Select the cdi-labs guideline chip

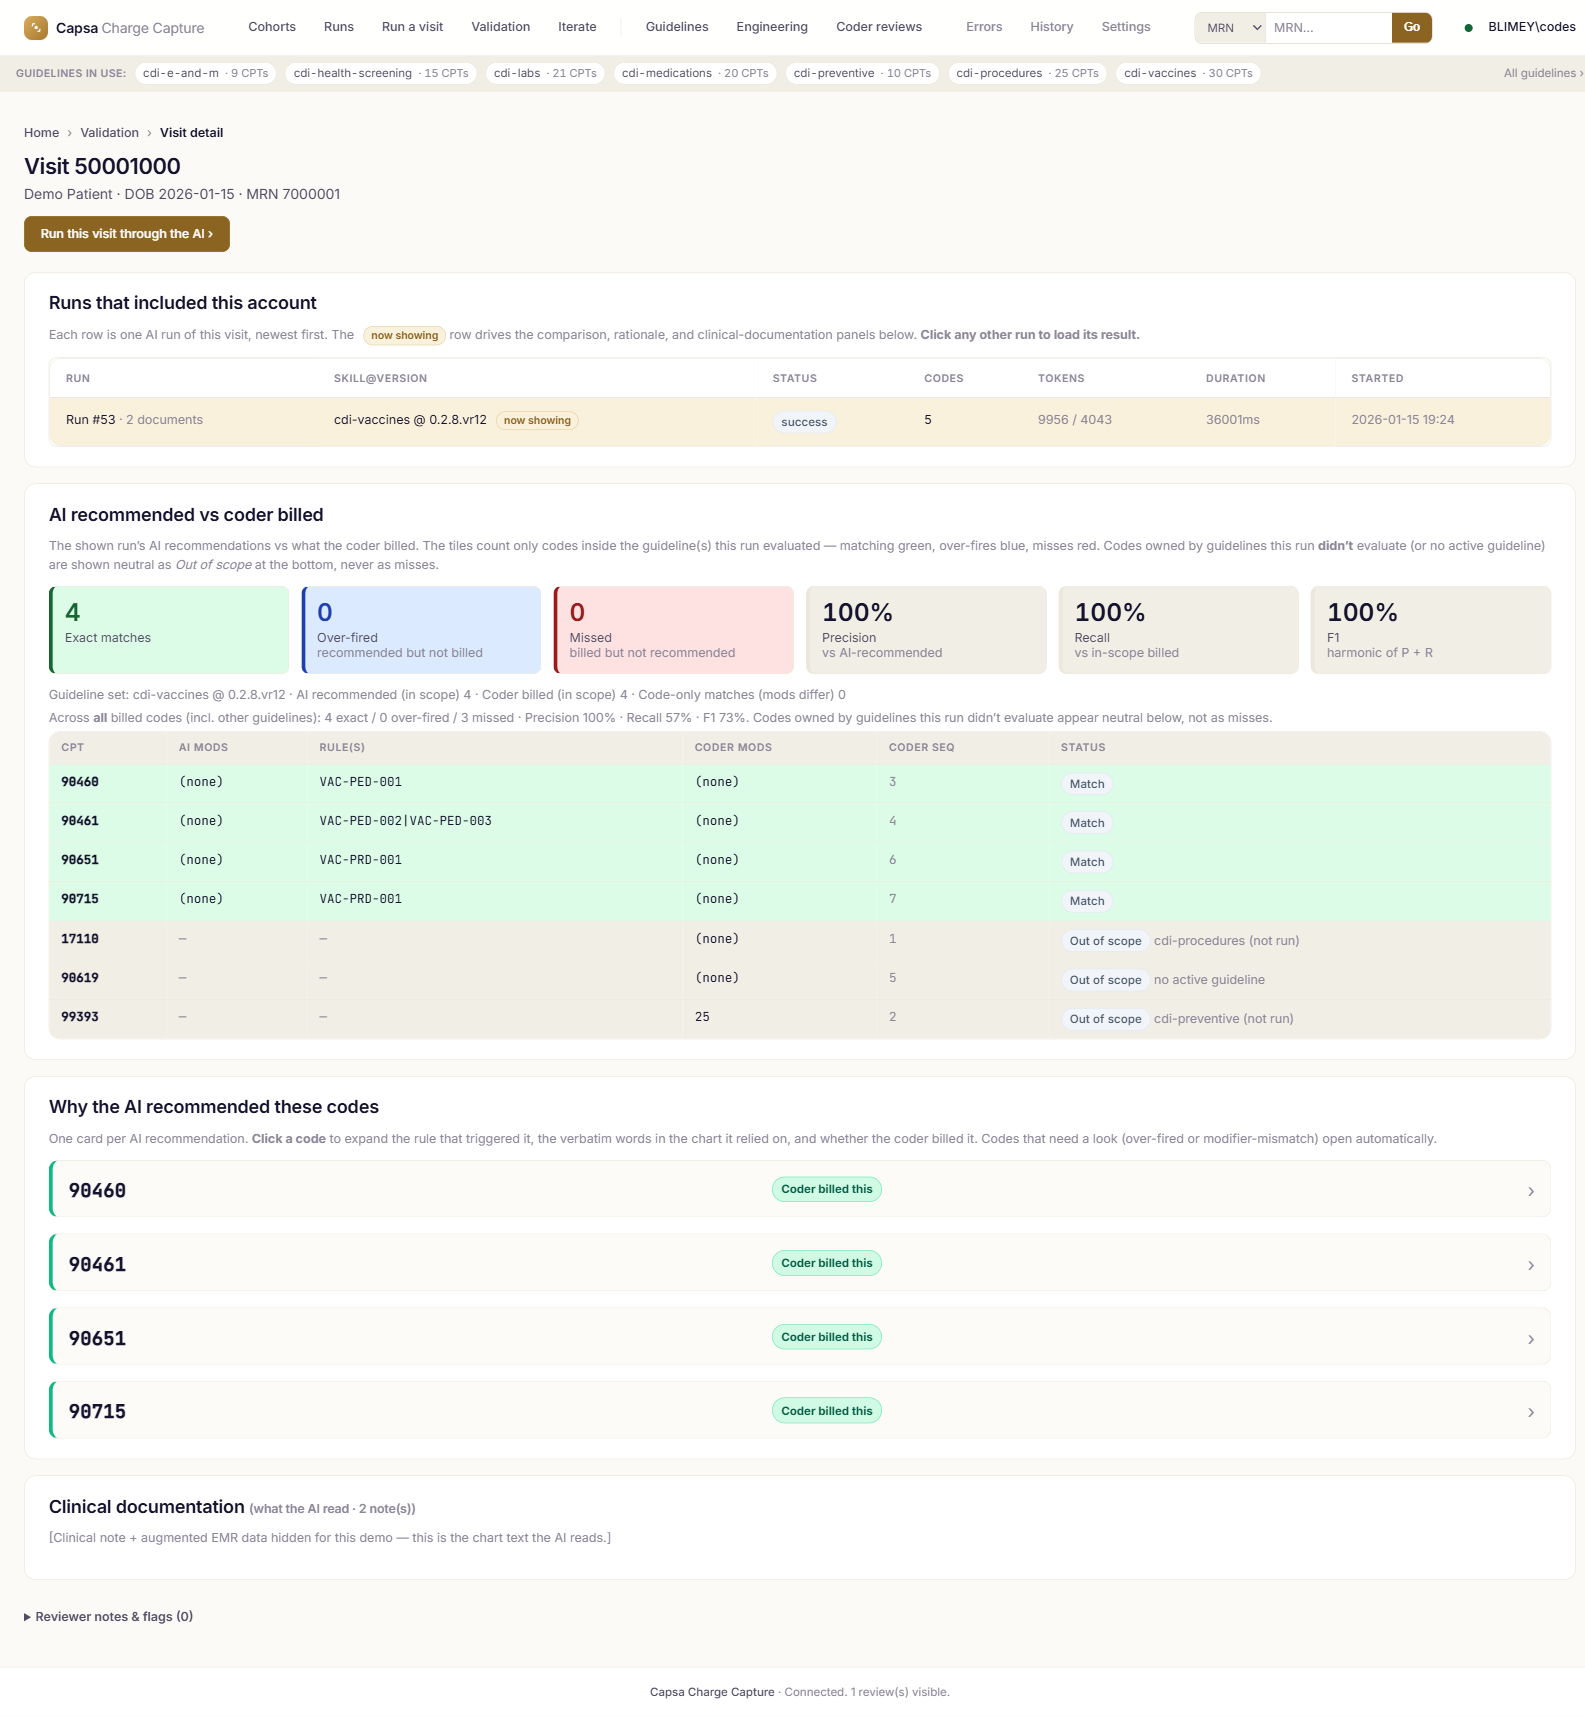[545, 73]
